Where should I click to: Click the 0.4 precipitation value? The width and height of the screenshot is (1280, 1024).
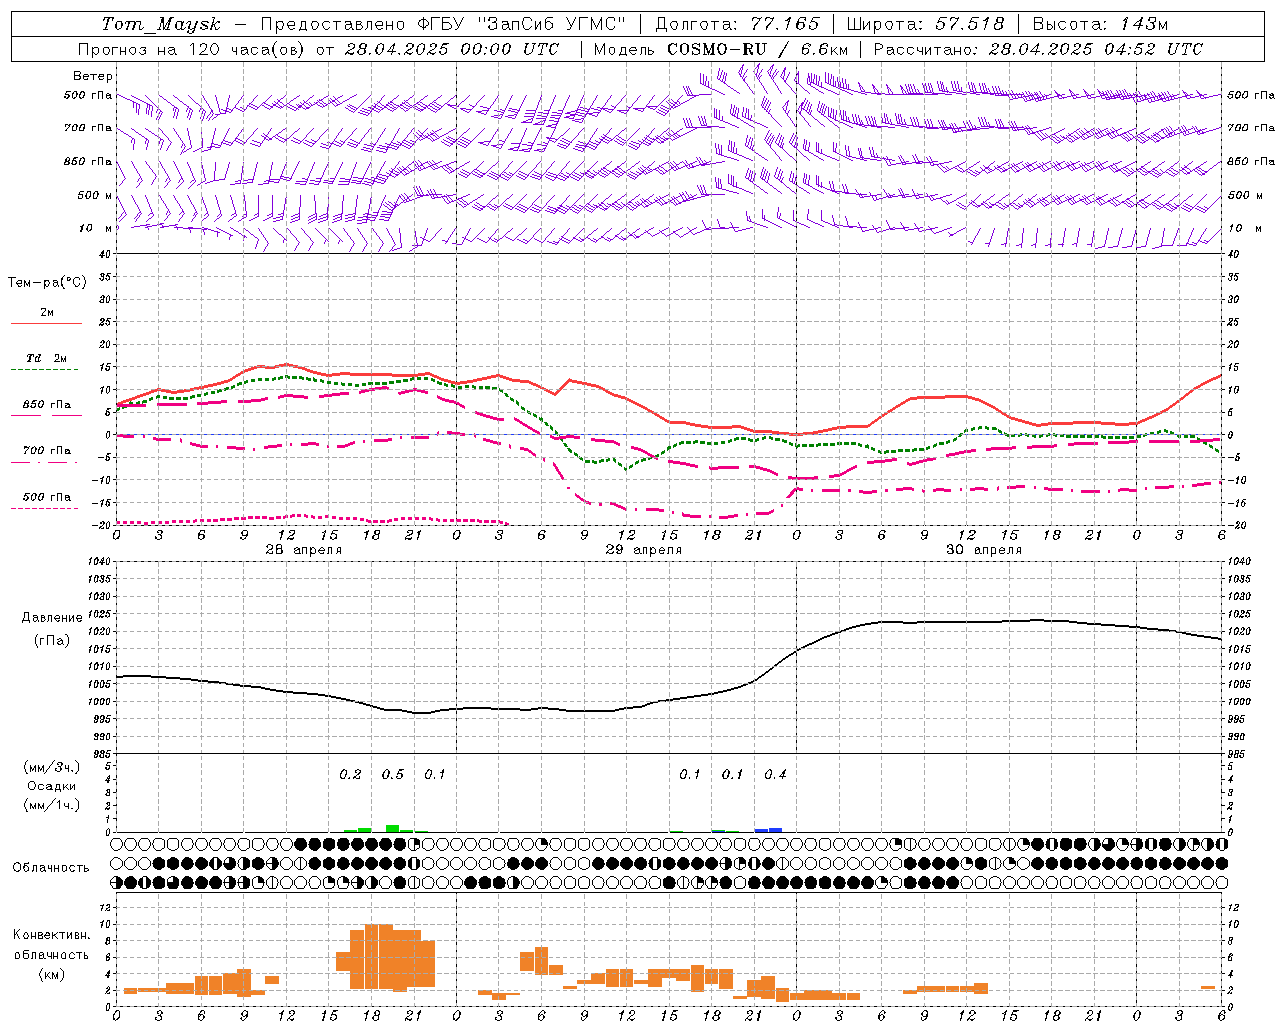[775, 775]
